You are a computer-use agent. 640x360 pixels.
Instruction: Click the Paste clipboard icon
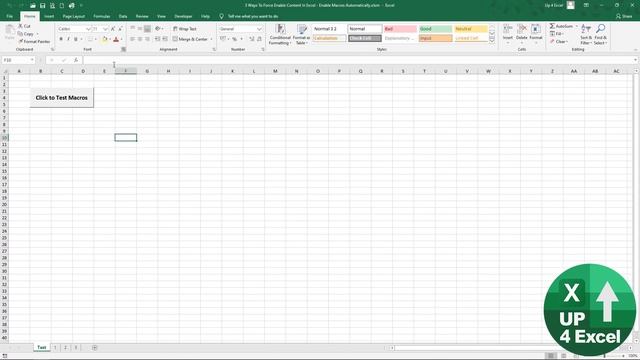pos(9,31)
